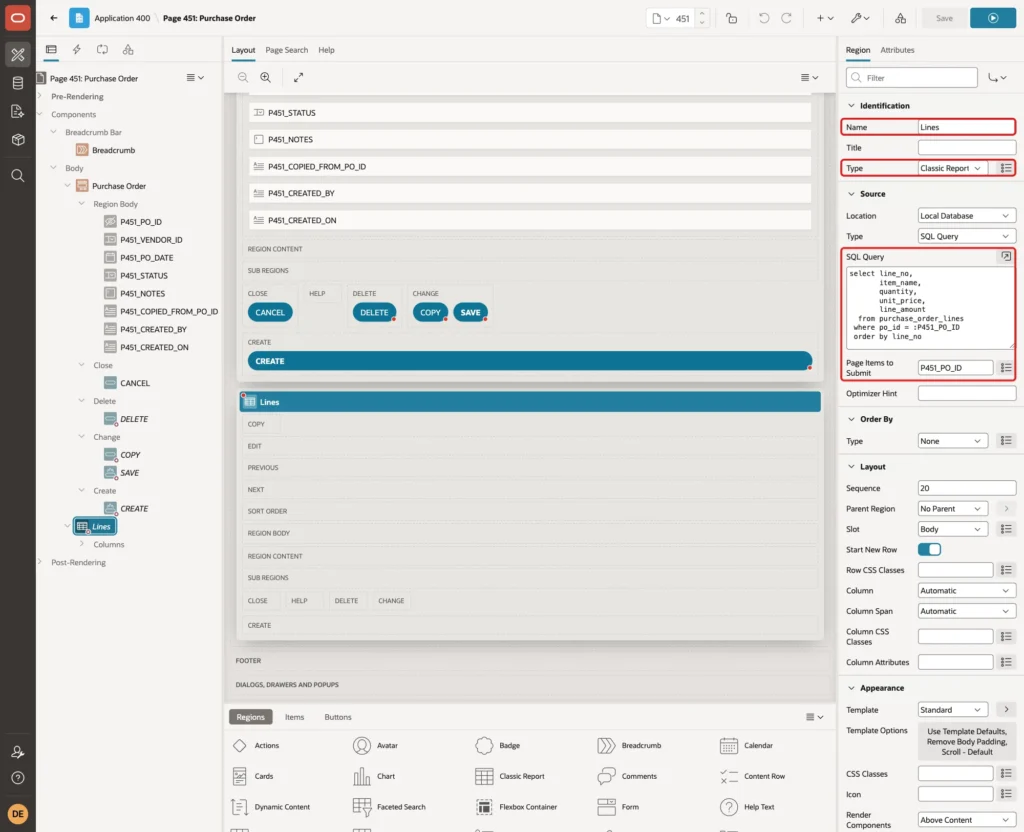Switch to the Attributes tab

click(897, 50)
